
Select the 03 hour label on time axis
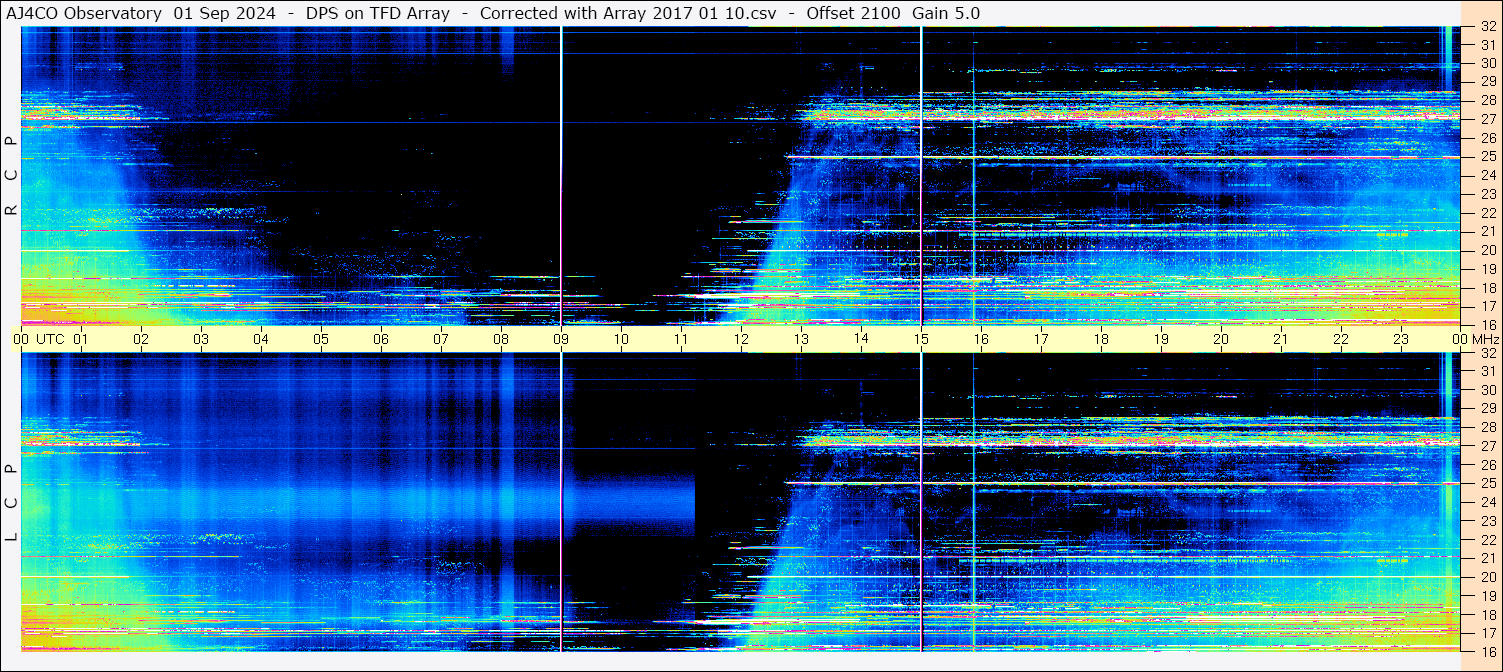[x=201, y=339]
